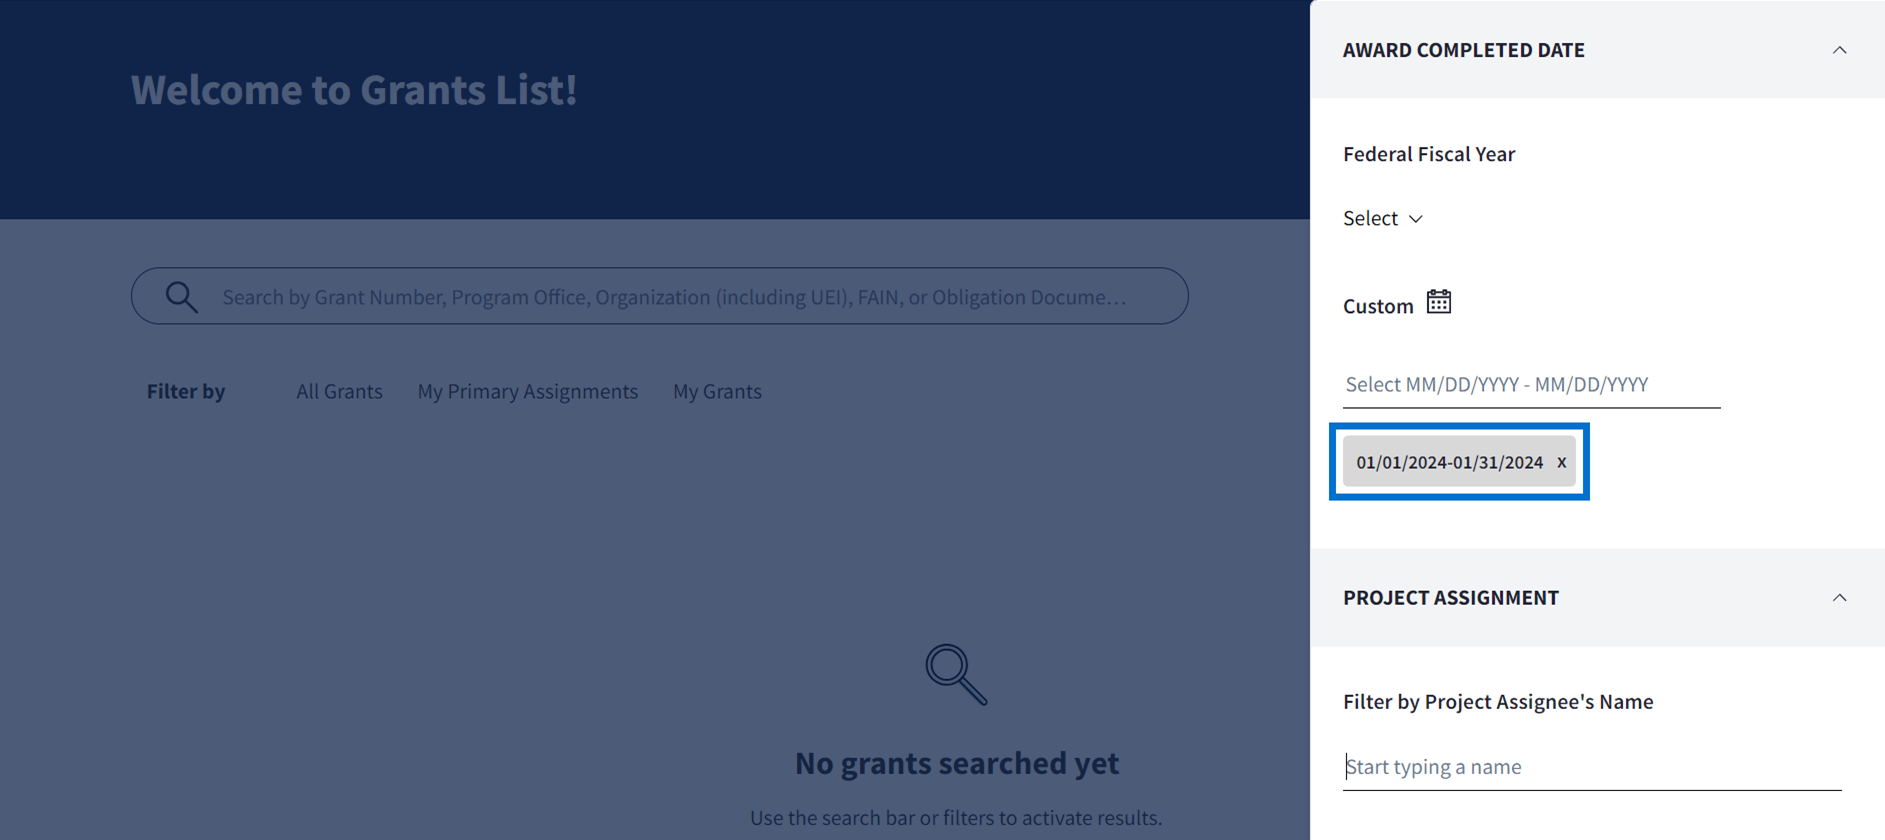Remove the 01/01/2024-01/31/2024 date chip with x
1885x840 pixels.
point(1561,462)
